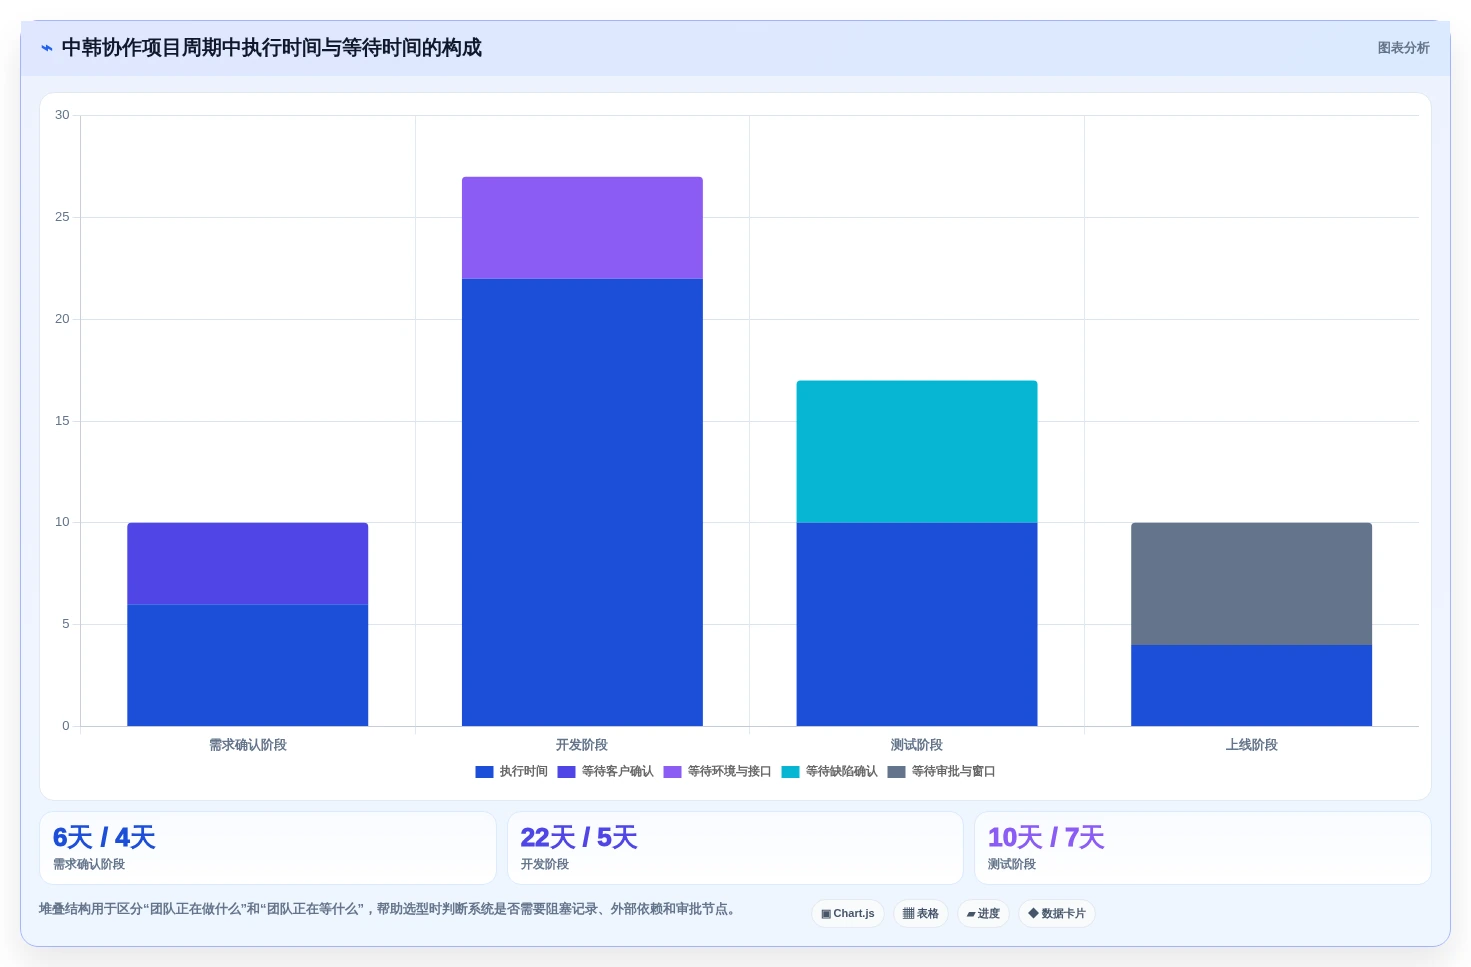
Task: Click the blue 执行时间 bar in 开发阶段
Action: 582,502
